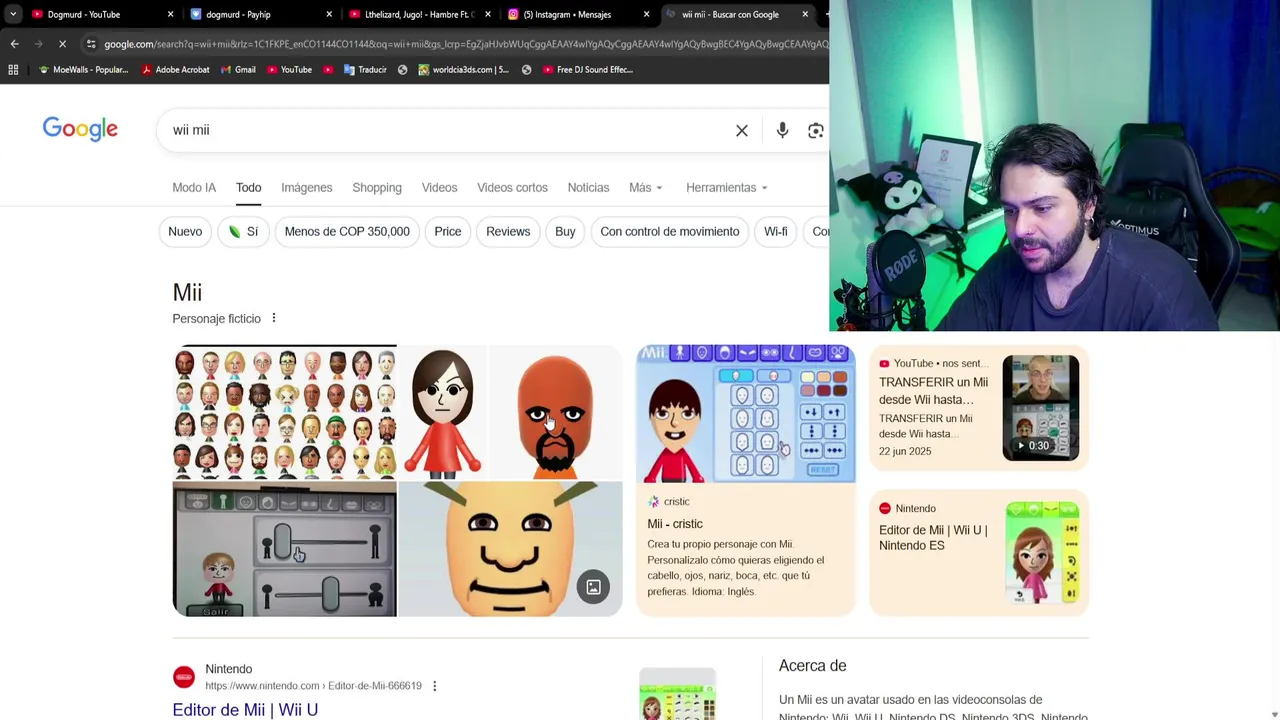
Task: Open the orange bearded Mii image
Action: tap(555, 412)
